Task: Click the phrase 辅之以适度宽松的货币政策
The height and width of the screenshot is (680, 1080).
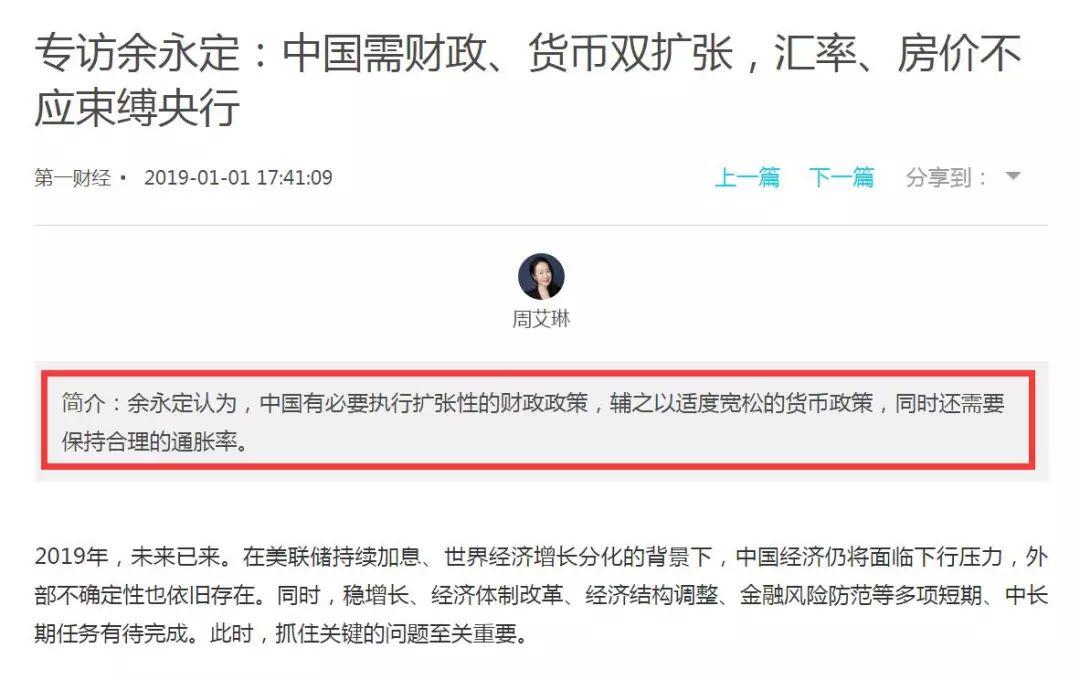Action: (741, 403)
